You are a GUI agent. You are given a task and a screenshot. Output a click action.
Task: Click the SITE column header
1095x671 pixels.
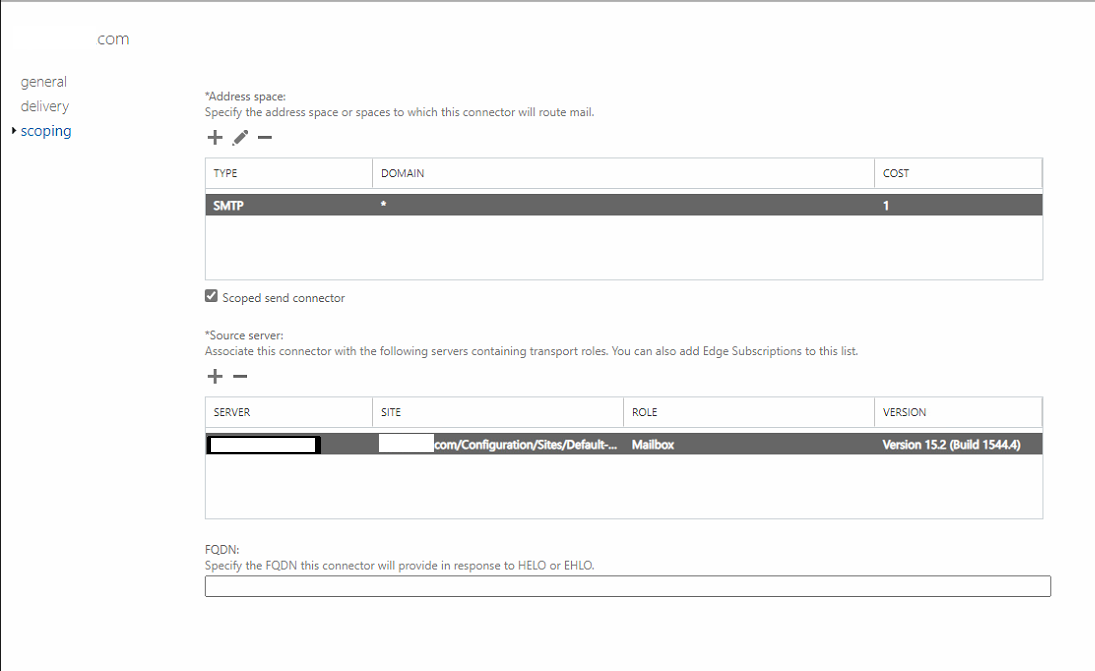(x=390, y=411)
